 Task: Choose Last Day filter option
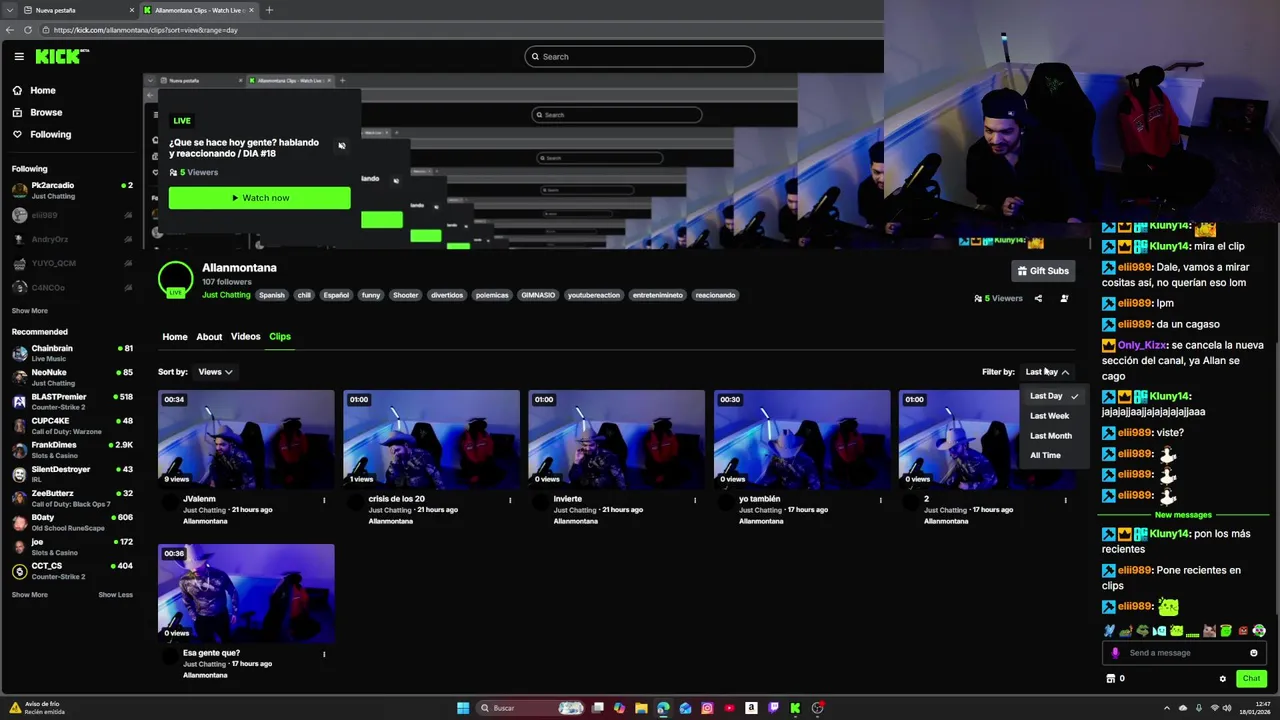click(x=1054, y=396)
